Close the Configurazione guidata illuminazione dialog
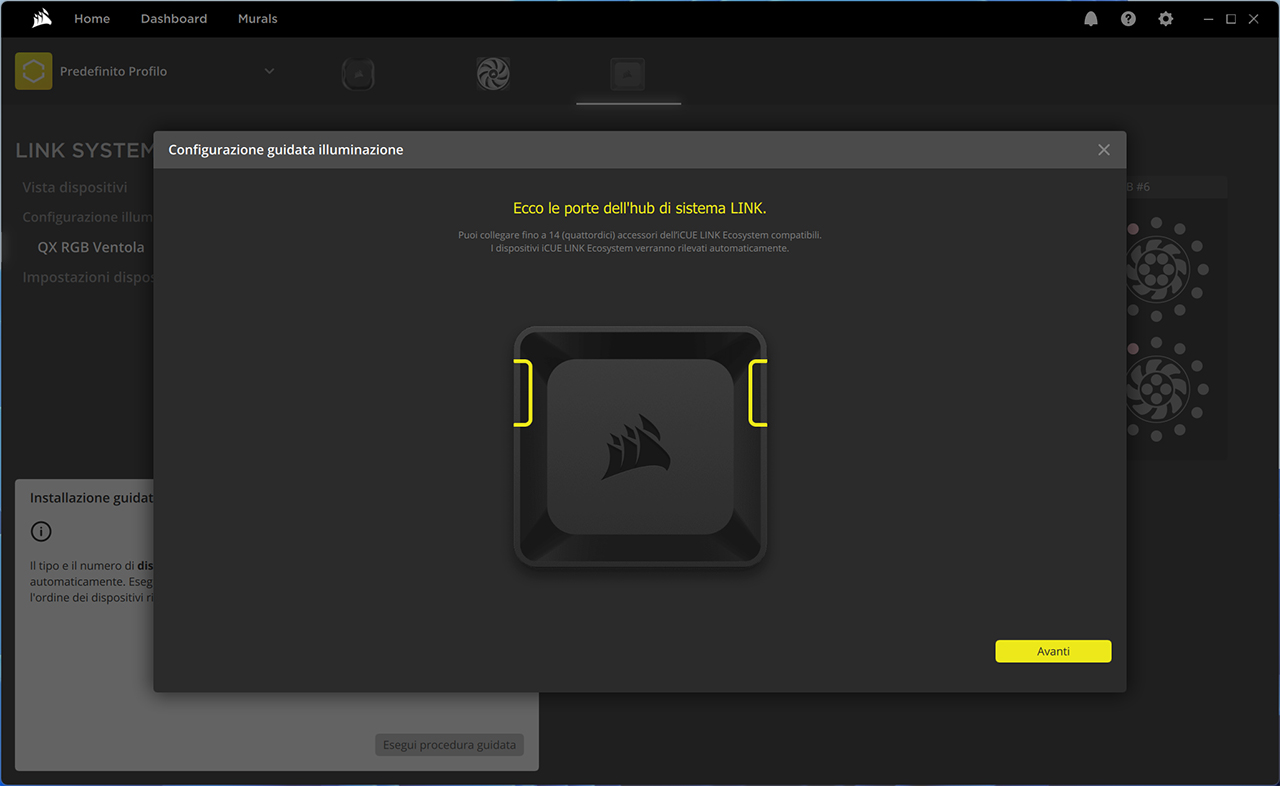The image size is (1280, 786). [x=1104, y=150]
